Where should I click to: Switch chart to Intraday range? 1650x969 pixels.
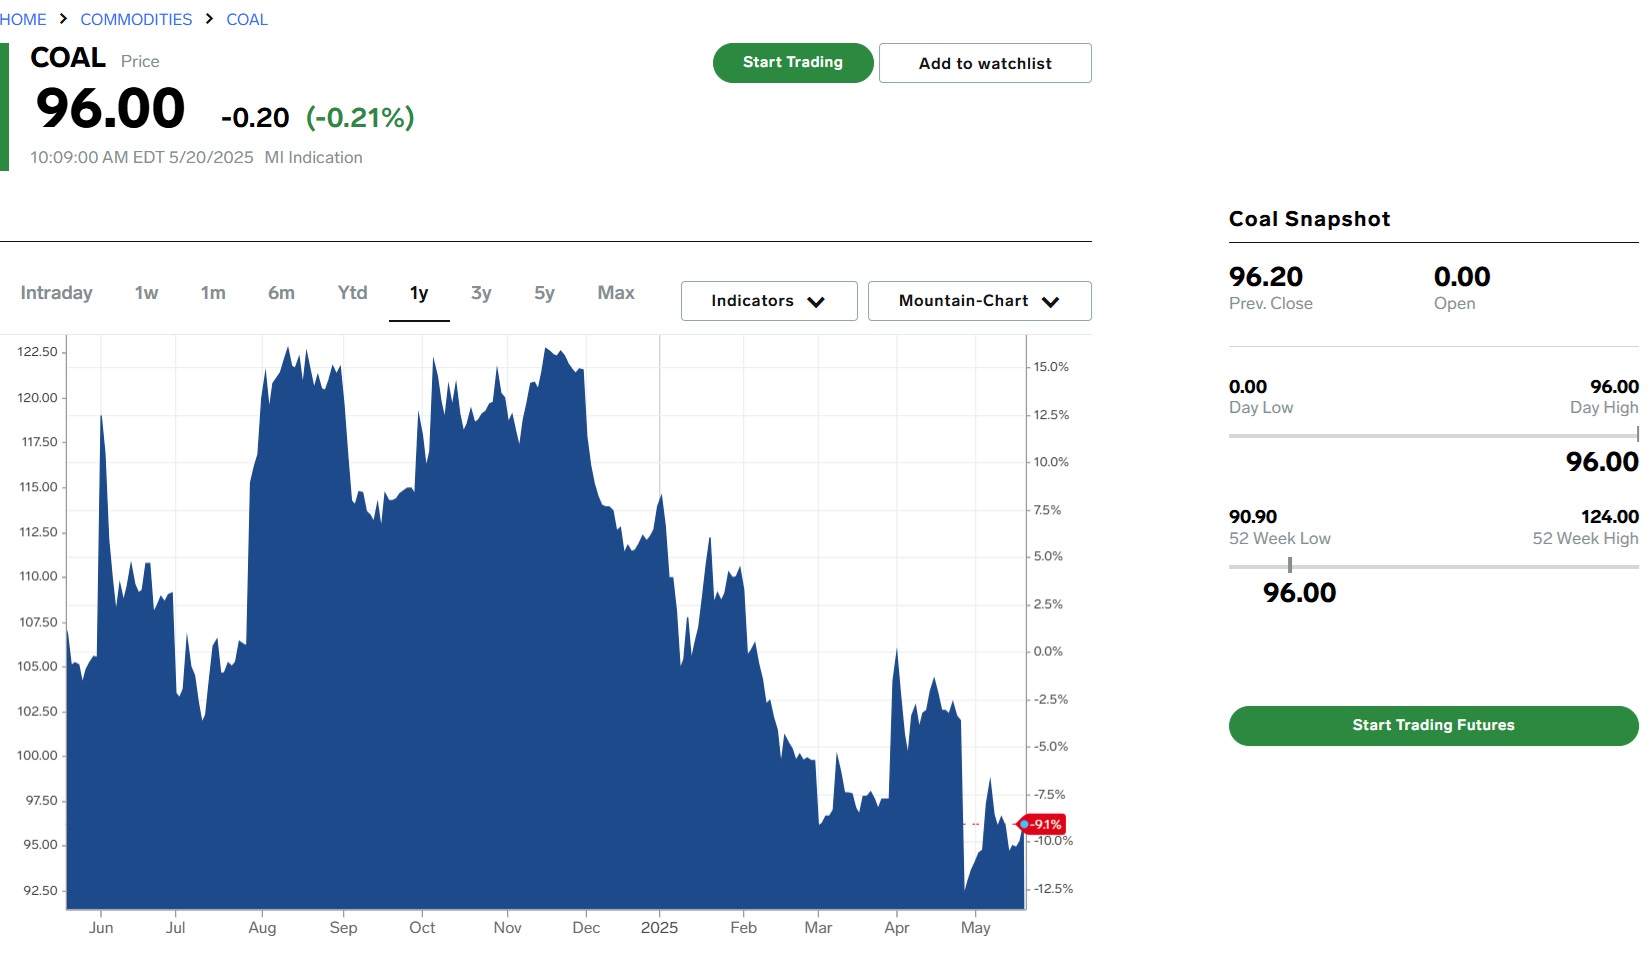coord(56,293)
